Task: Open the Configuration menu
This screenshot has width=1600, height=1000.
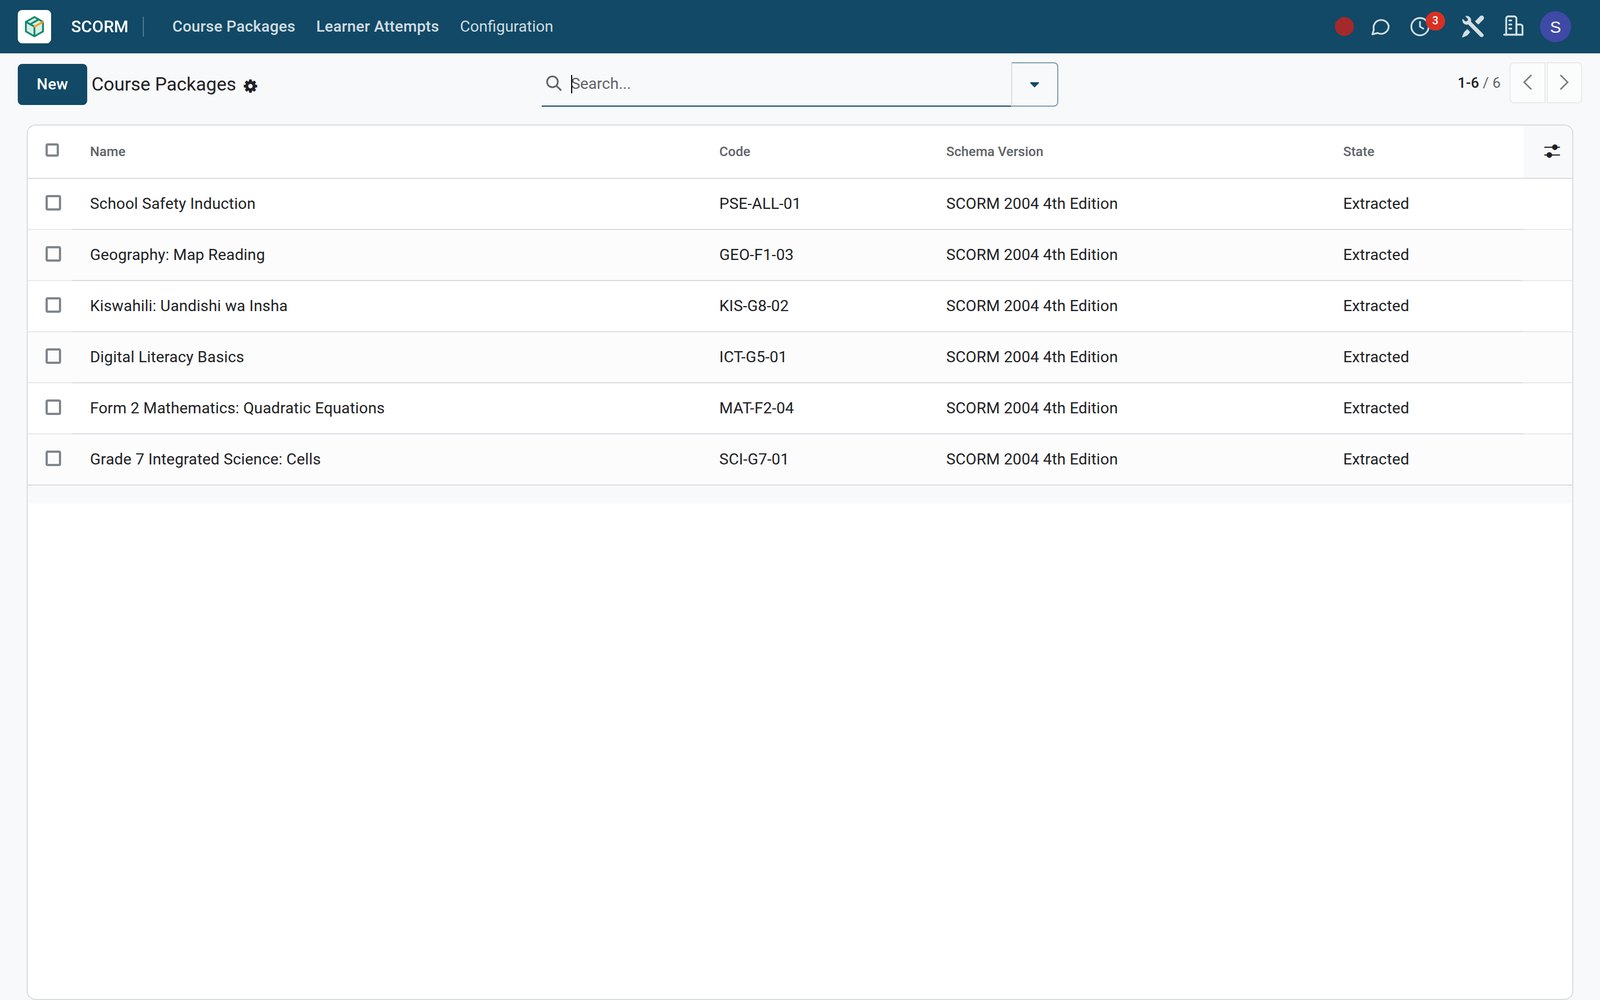Action: [506, 27]
